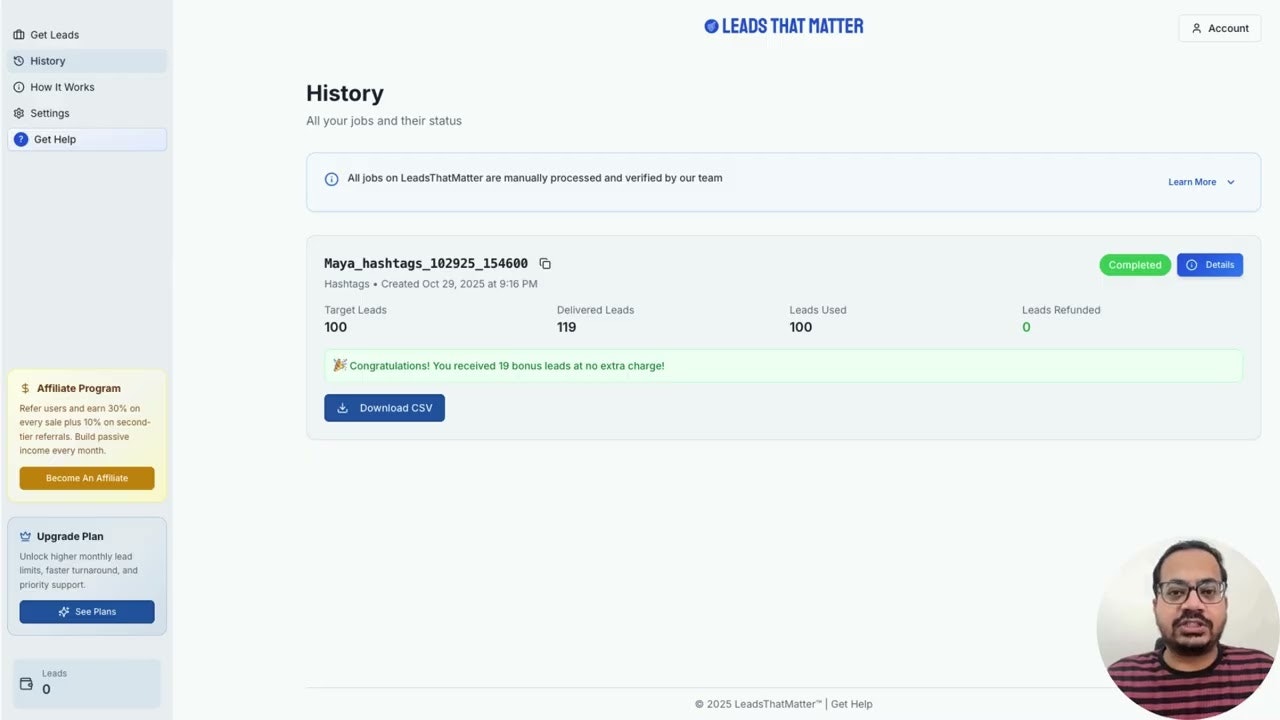
Task: Click the user icon in Account button
Action: [1197, 28]
